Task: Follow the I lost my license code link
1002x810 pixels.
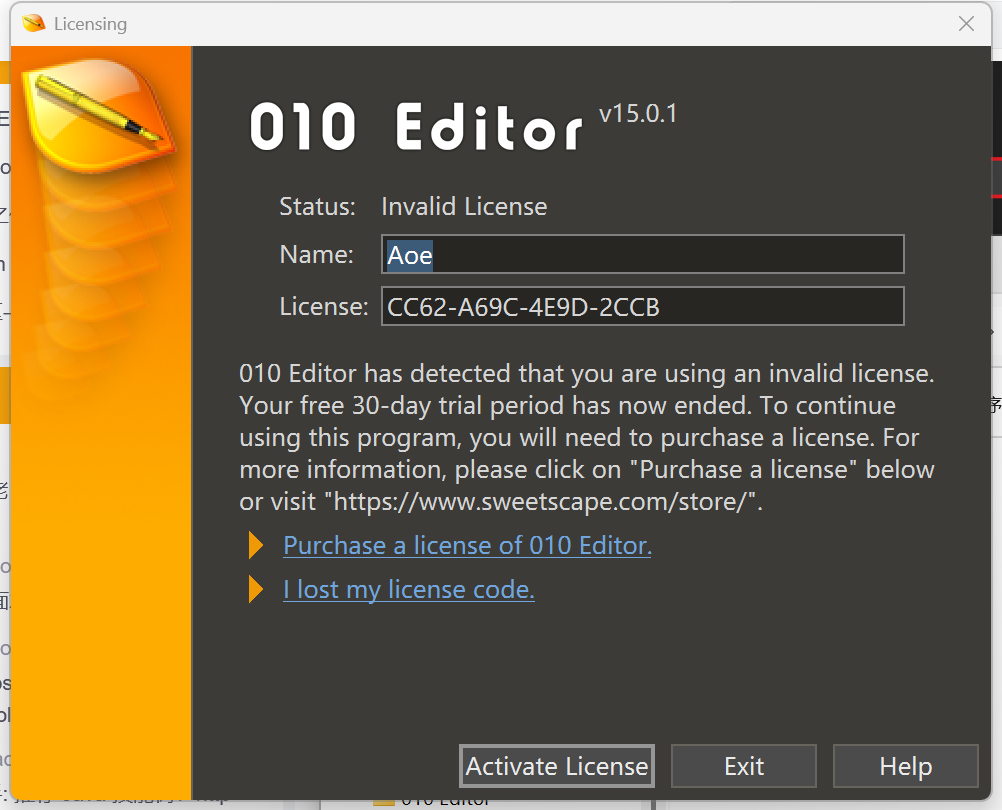Action: click(408, 590)
